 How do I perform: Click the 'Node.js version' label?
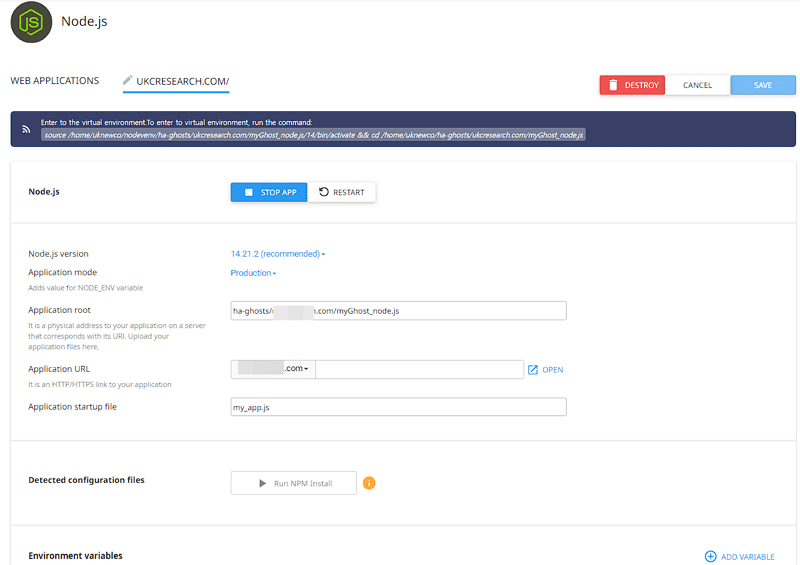tap(58, 254)
